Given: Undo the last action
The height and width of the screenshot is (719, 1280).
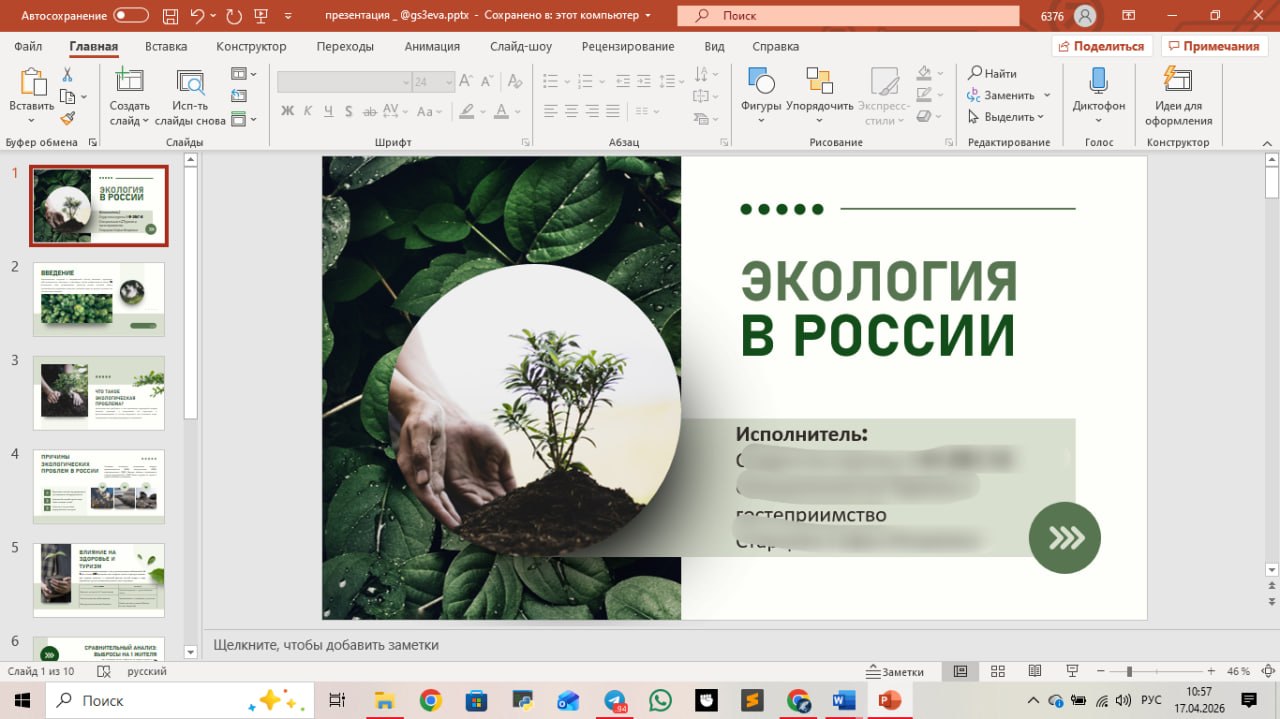Looking at the screenshot, I should pos(197,15).
